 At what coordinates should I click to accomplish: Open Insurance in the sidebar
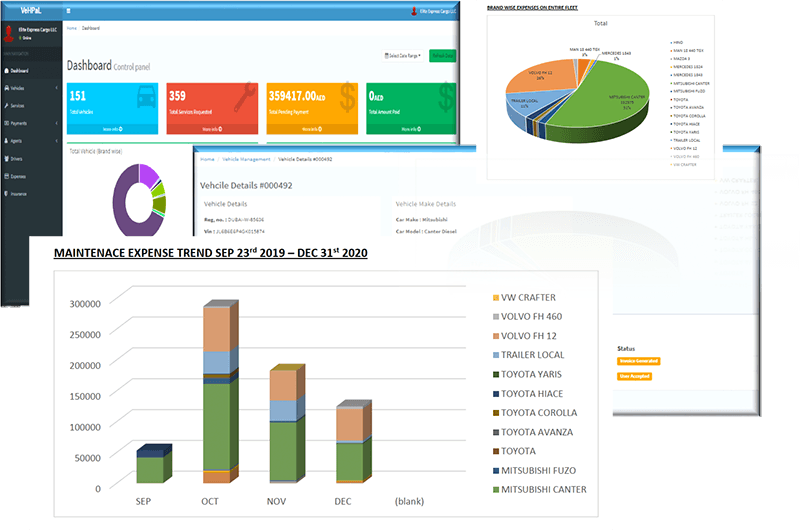pos(31,194)
